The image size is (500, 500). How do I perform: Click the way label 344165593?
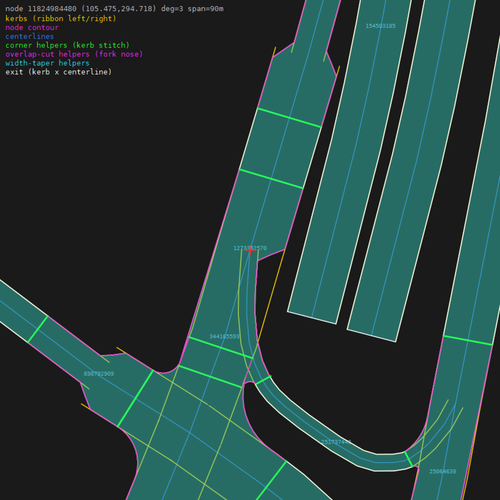pos(224,336)
